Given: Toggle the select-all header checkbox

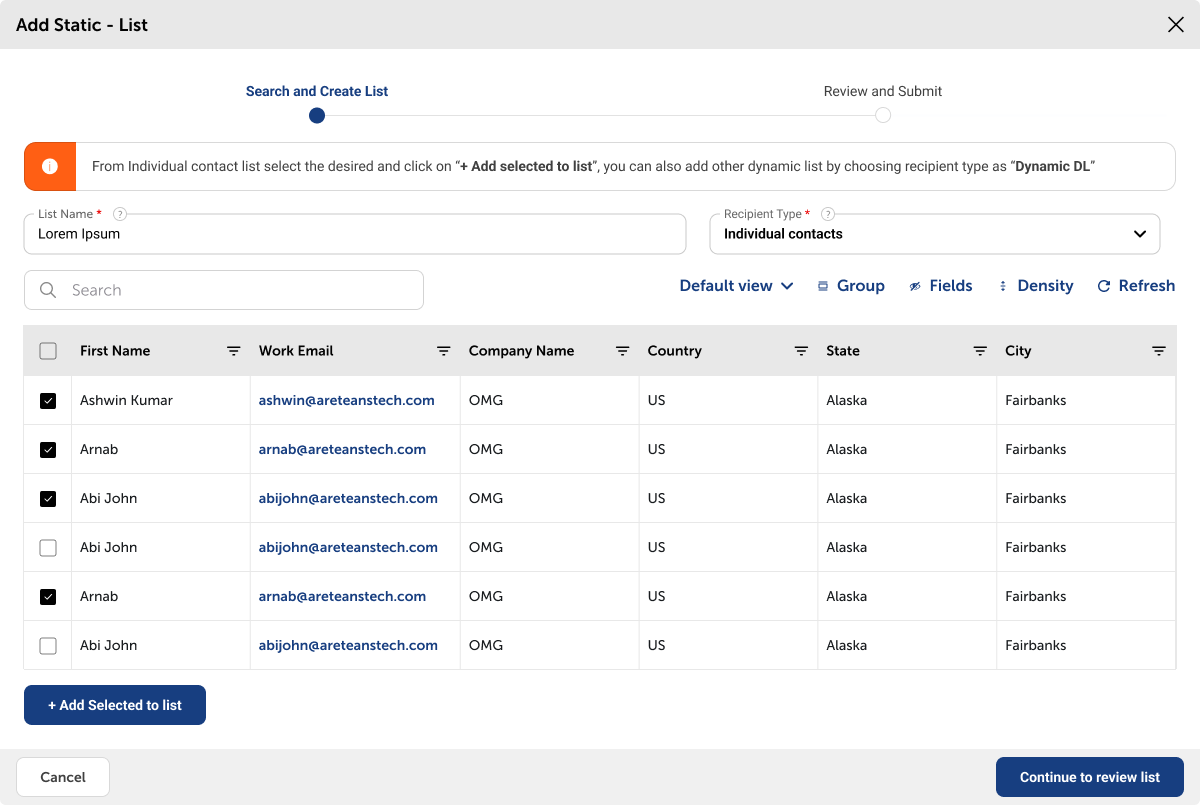Looking at the screenshot, I should [x=48, y=351].
